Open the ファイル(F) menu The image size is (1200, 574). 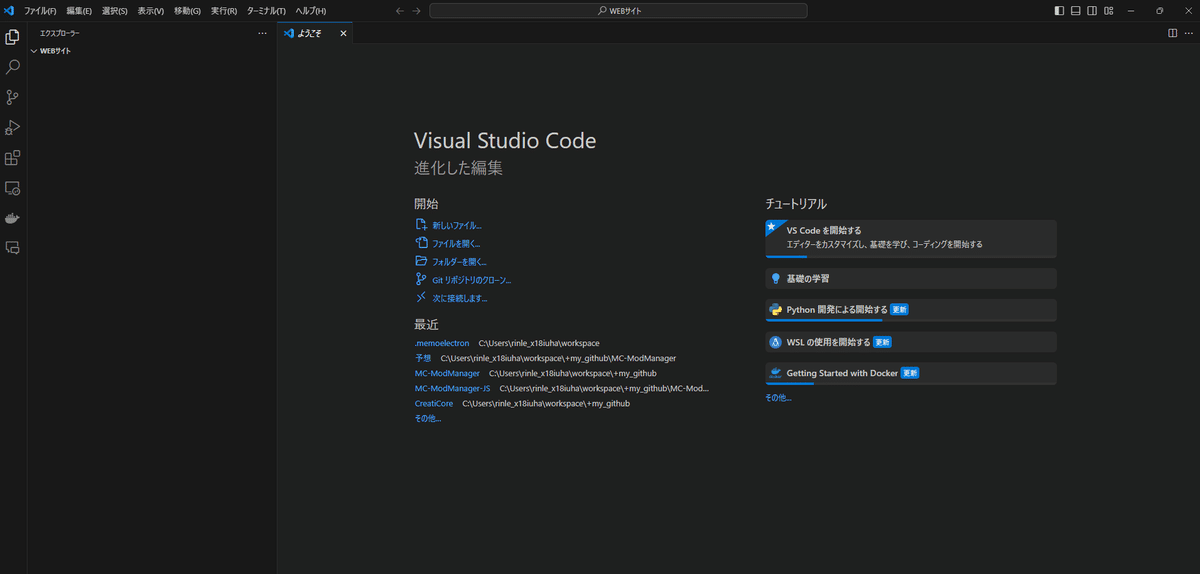[x=40, y=10]
